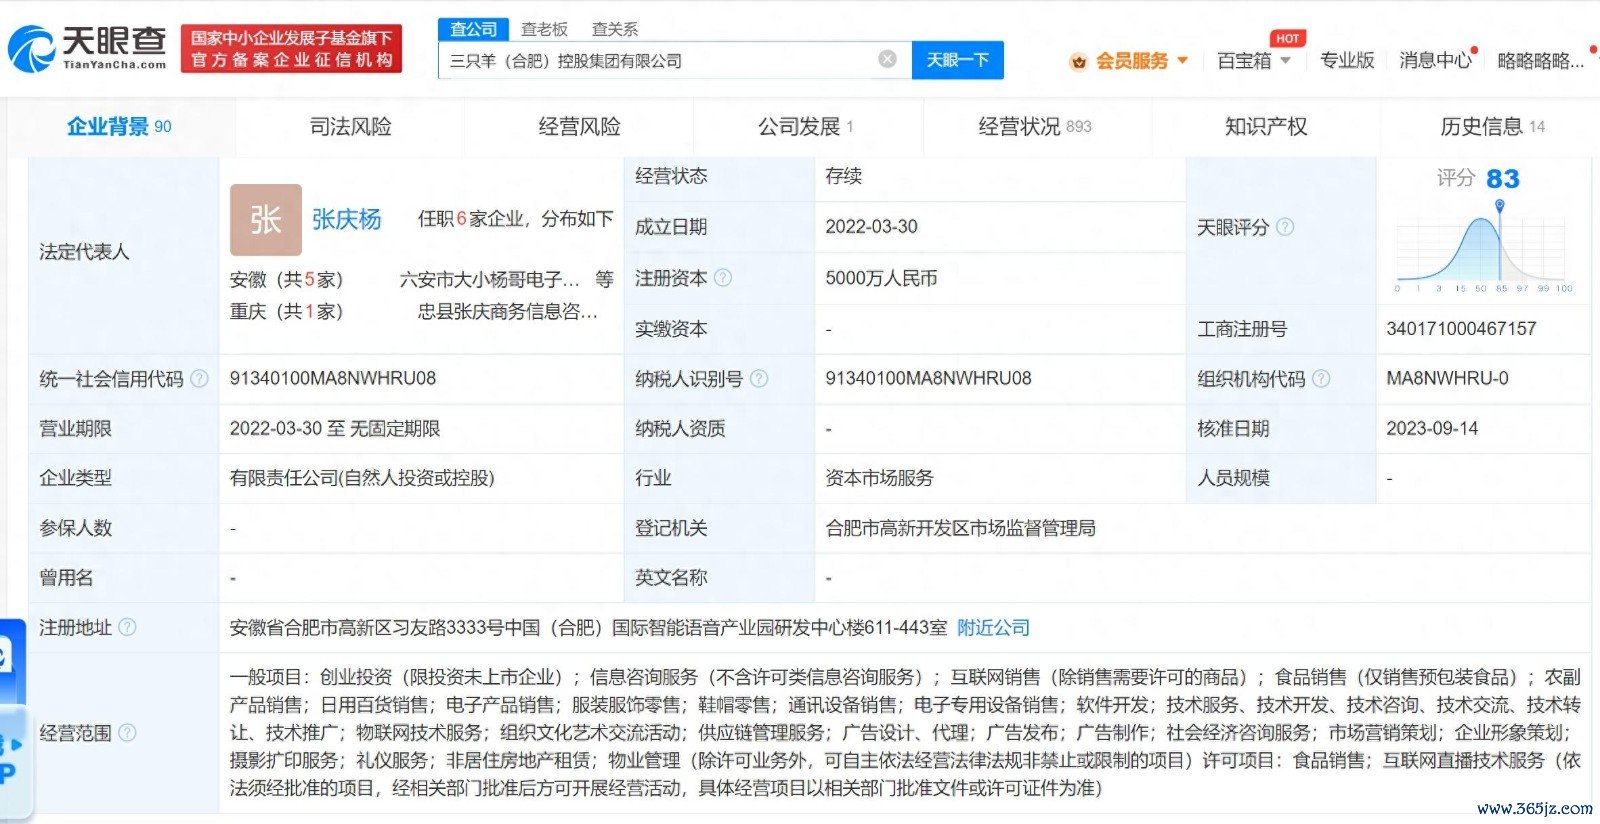Open legal representative 张庆杨 profile
Image resolution: width=1600 pixels, height=824 pixels.
pyautogui.click(x=346, y=219)
